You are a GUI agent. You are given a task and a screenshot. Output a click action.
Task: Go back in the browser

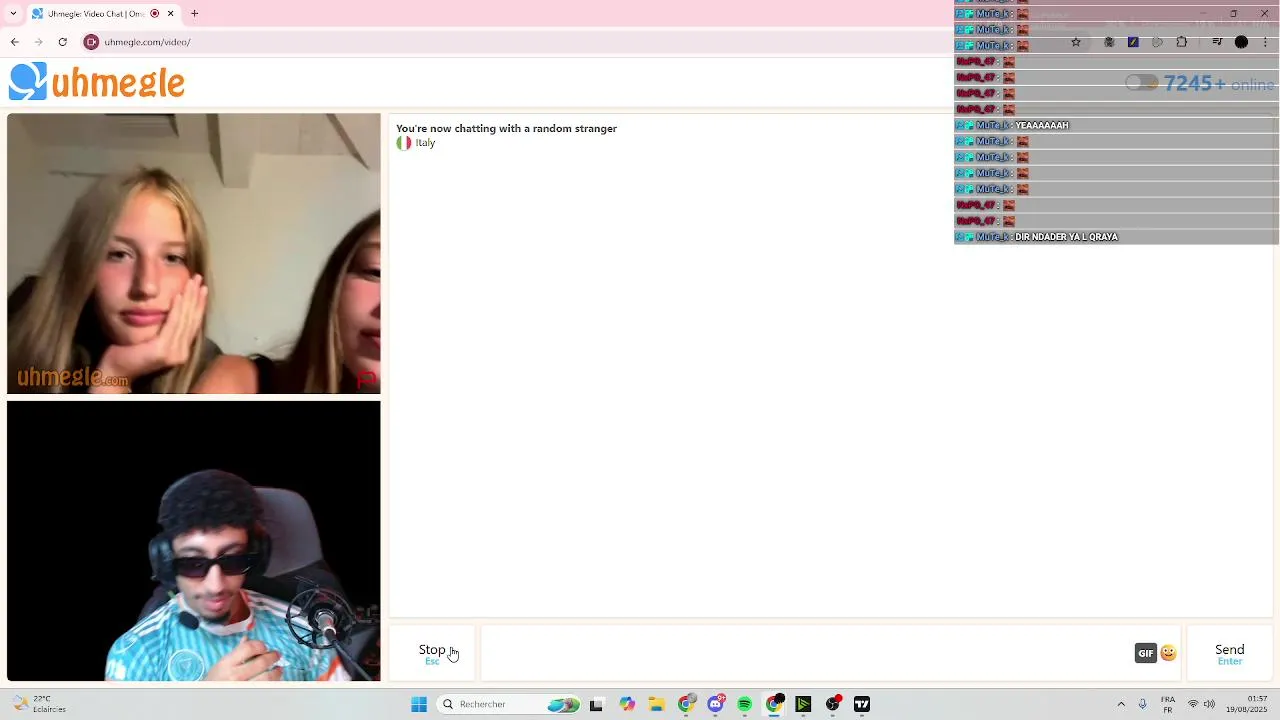pos(14,42)
